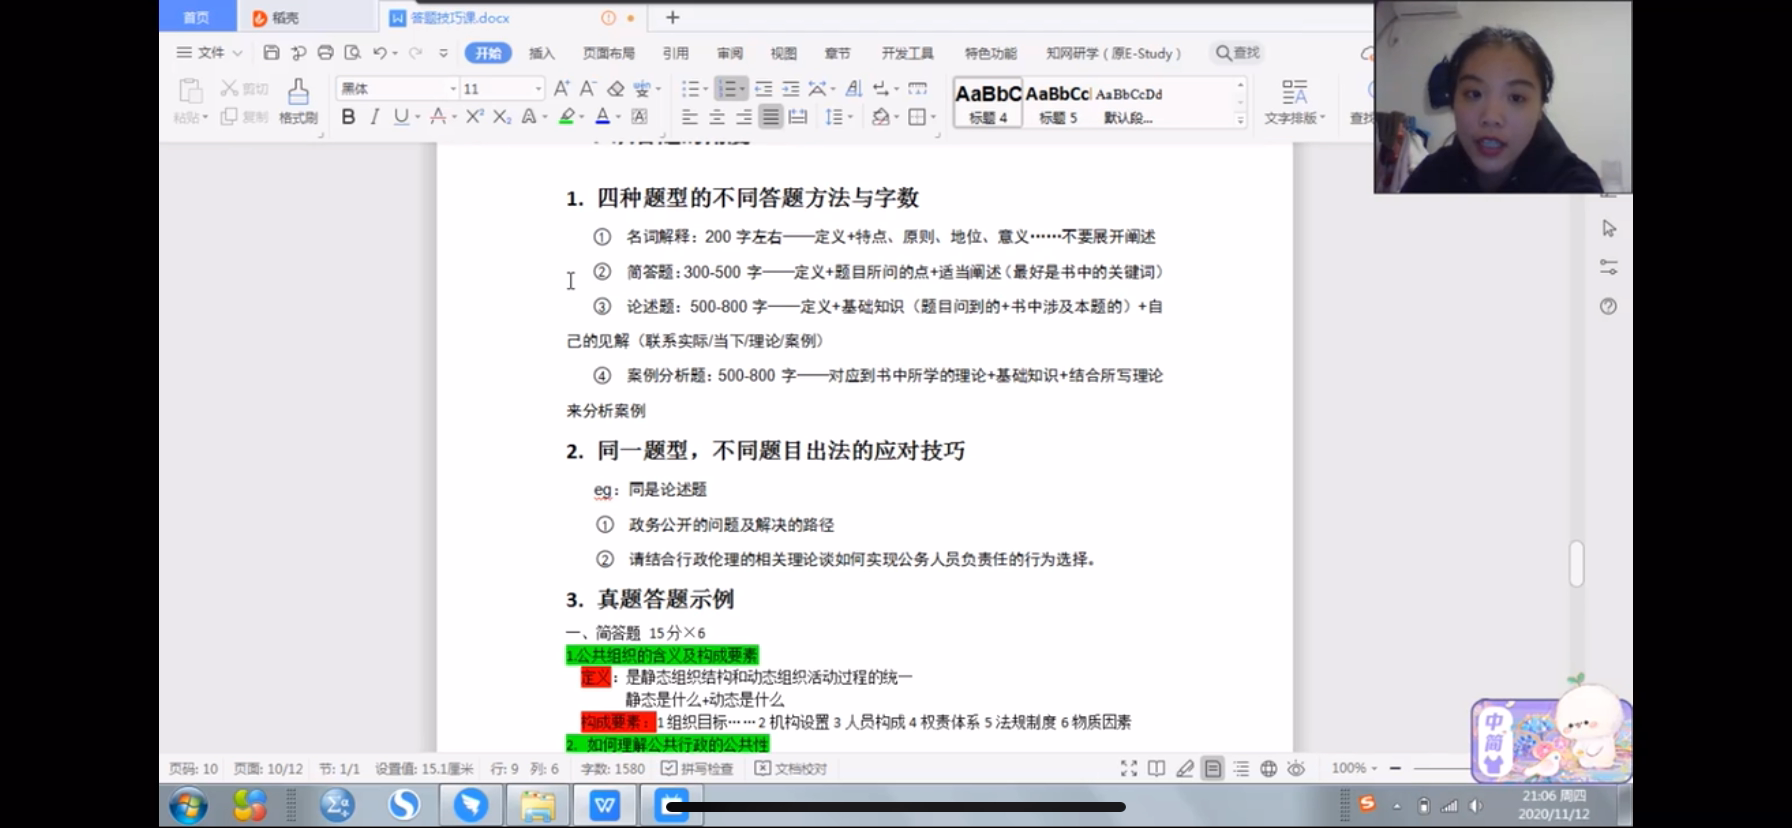The height and width of the screenshot is (828, 1792).
Task: Toggle eye protection mode icon in status bar
Action: tap(1296, 768)
